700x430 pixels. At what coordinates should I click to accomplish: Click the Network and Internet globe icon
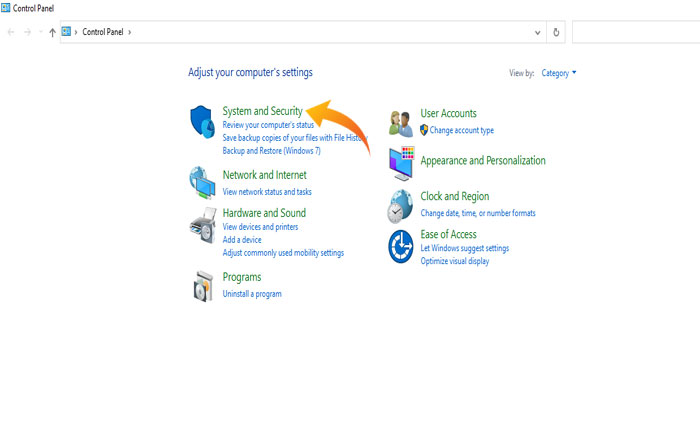202,181
